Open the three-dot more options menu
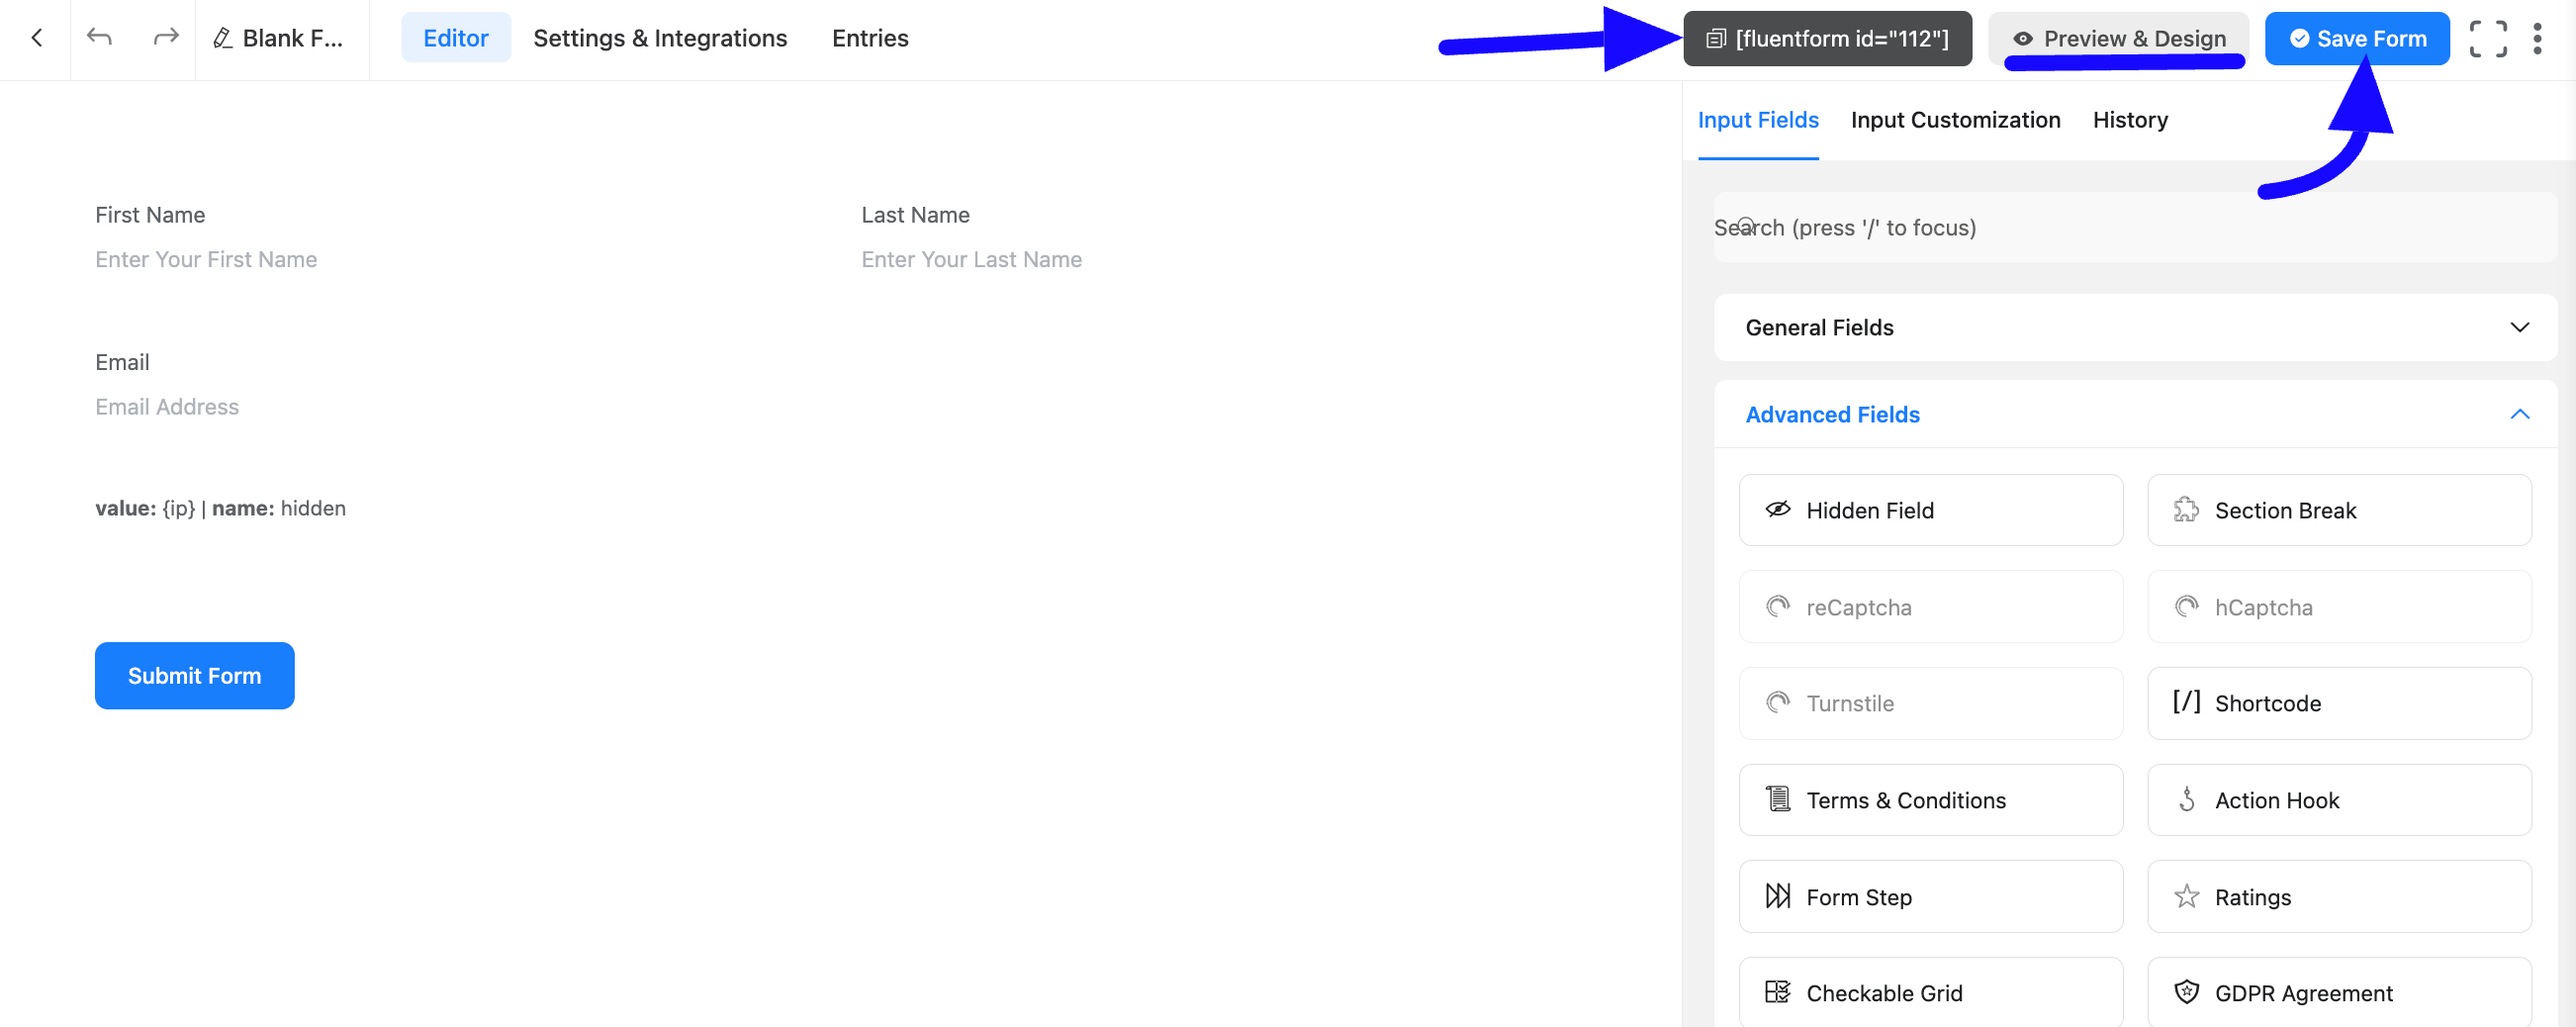 (2536, 39)
